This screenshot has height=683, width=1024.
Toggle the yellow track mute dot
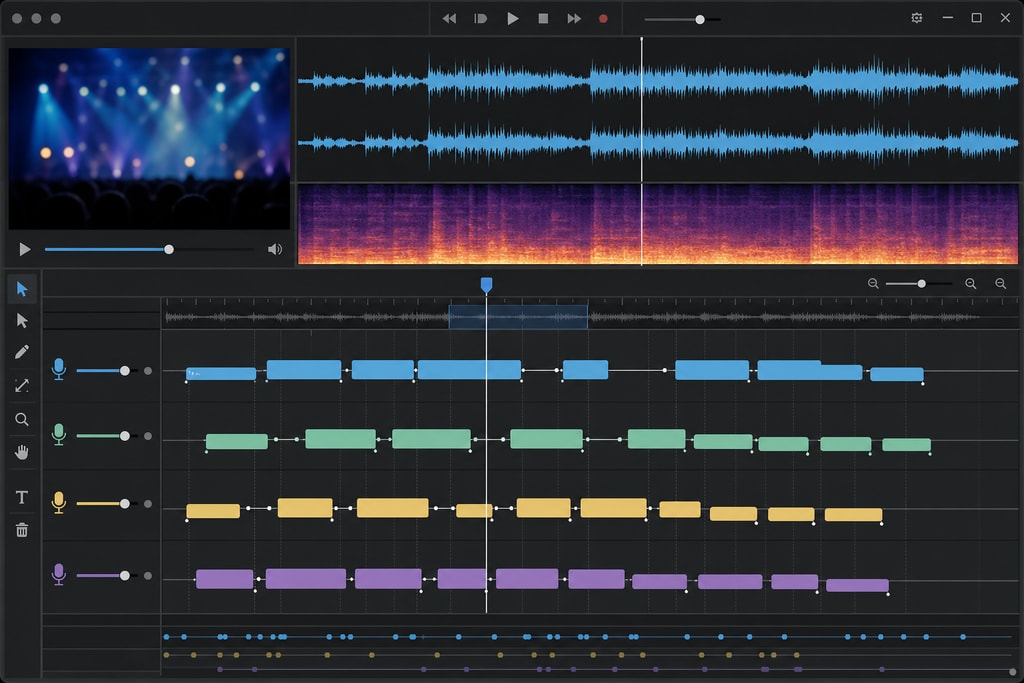pos(148,504)
